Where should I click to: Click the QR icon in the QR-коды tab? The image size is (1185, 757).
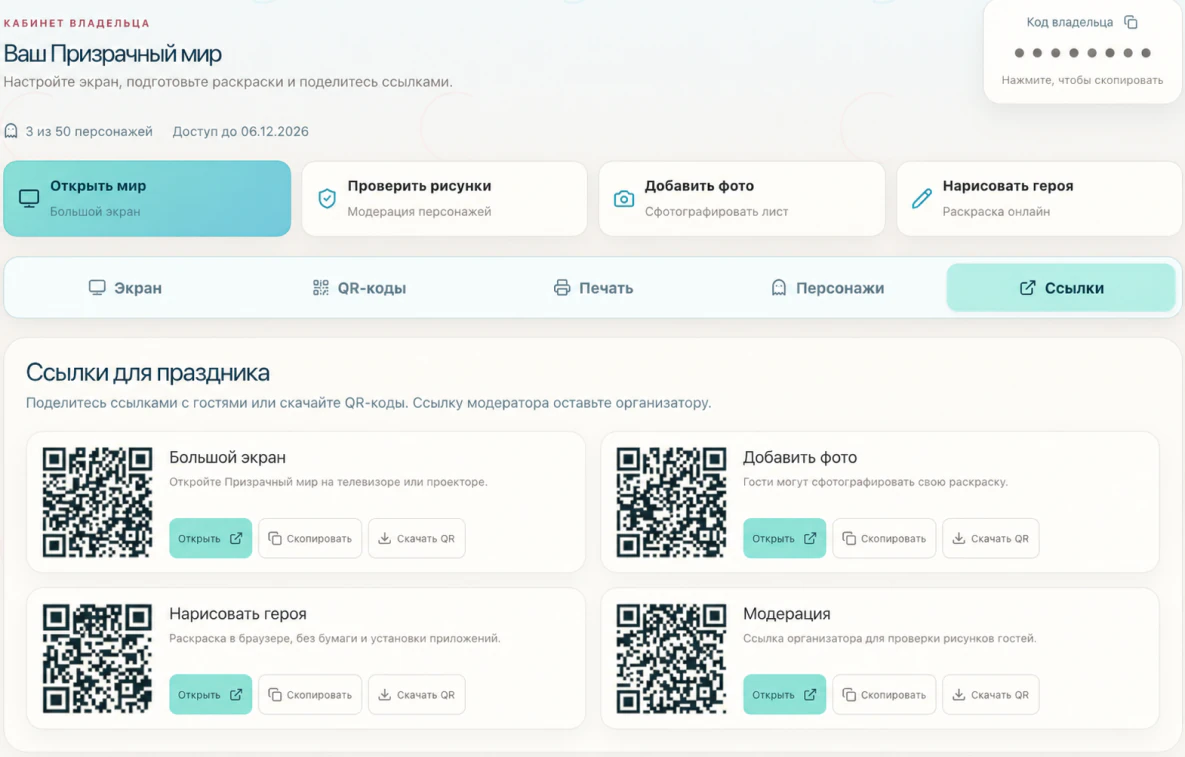320,288
